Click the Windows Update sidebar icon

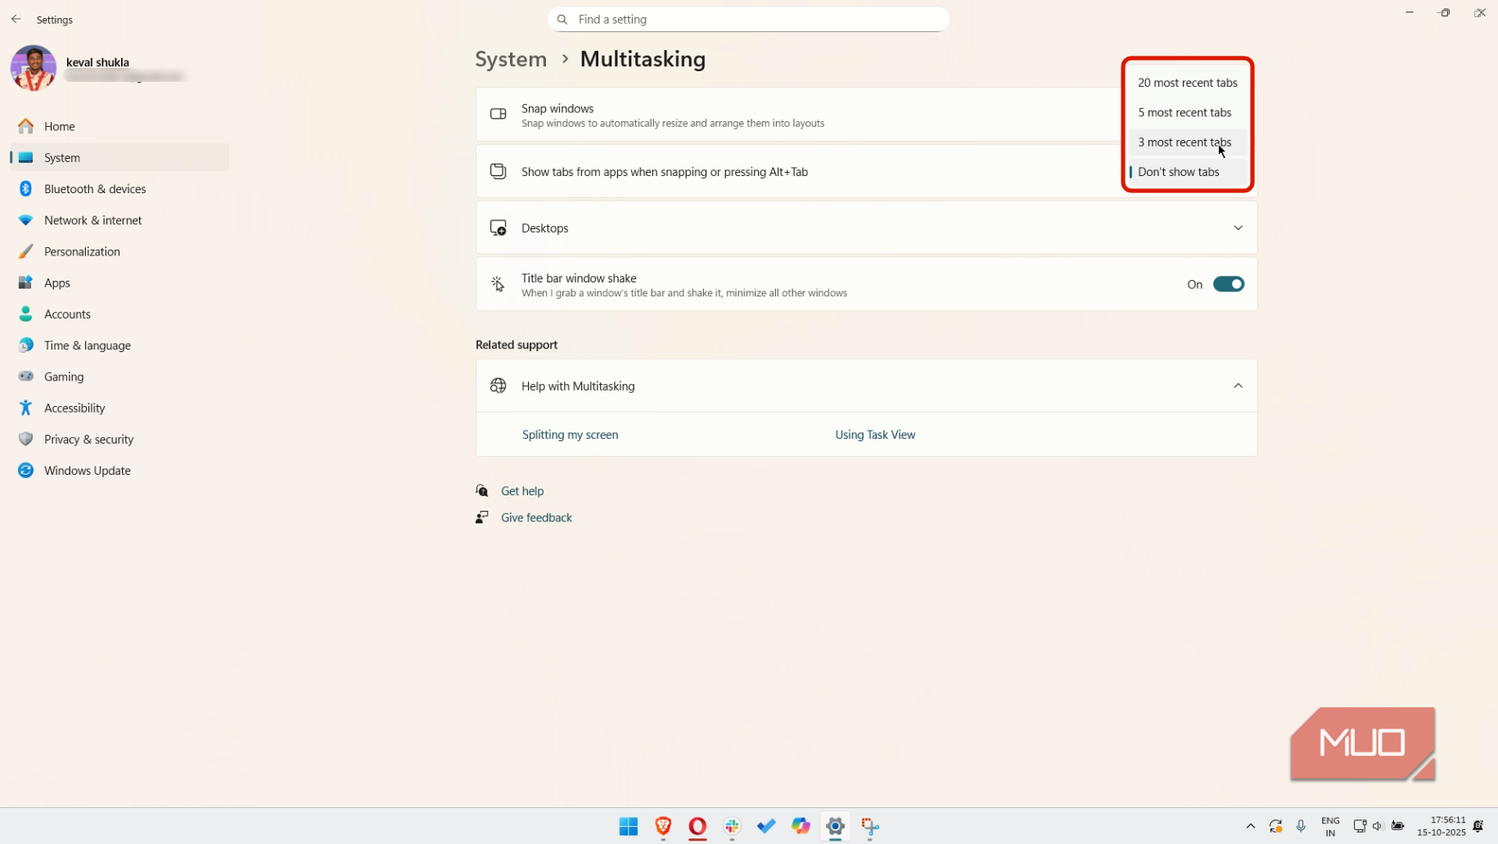click(x=26, y=470)
